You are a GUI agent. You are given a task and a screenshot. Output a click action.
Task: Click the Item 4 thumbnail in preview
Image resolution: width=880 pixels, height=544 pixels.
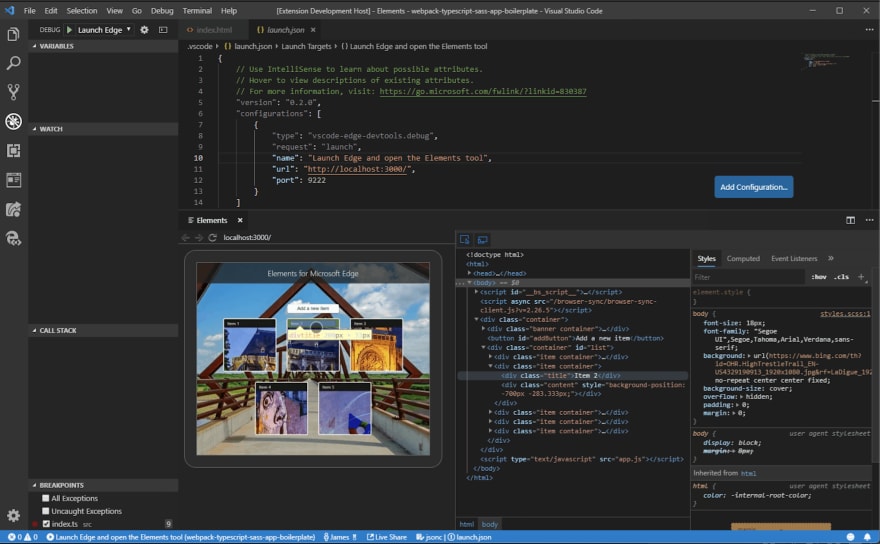[281, 409]
